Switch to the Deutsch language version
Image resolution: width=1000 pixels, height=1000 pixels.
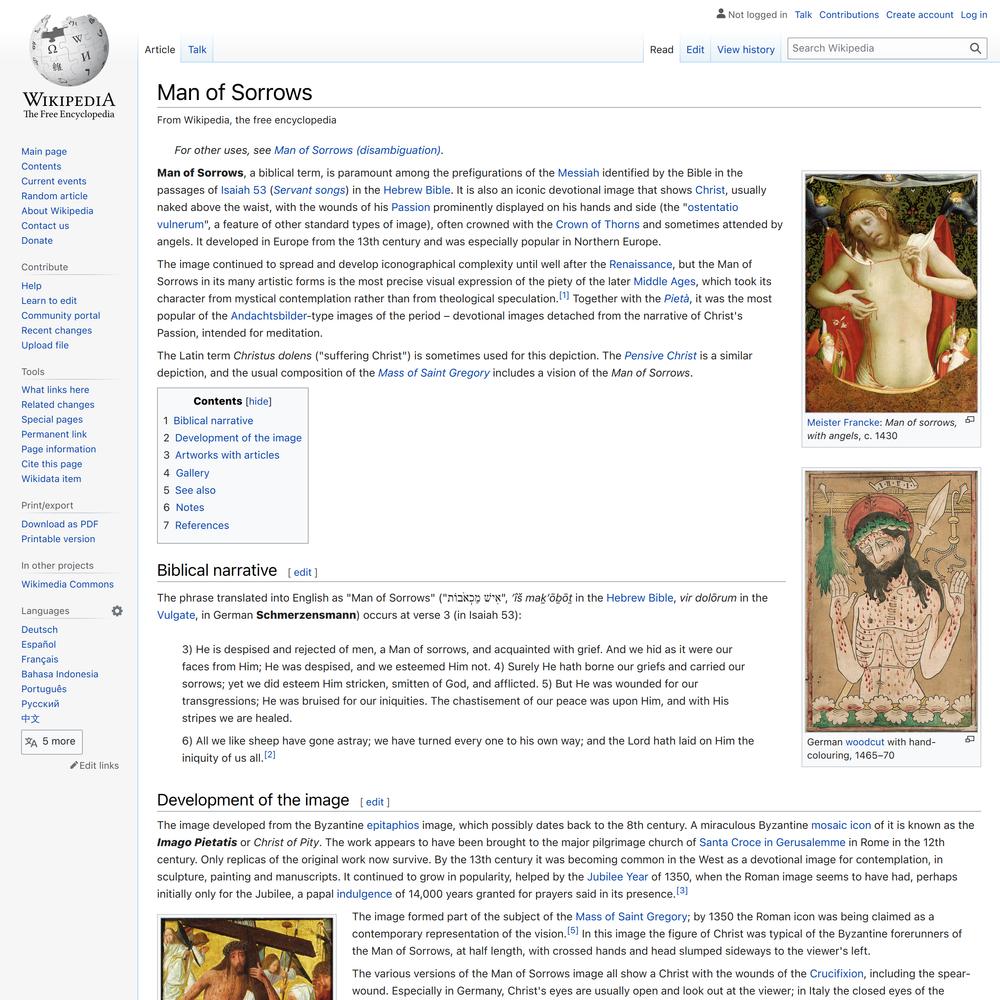40,629
